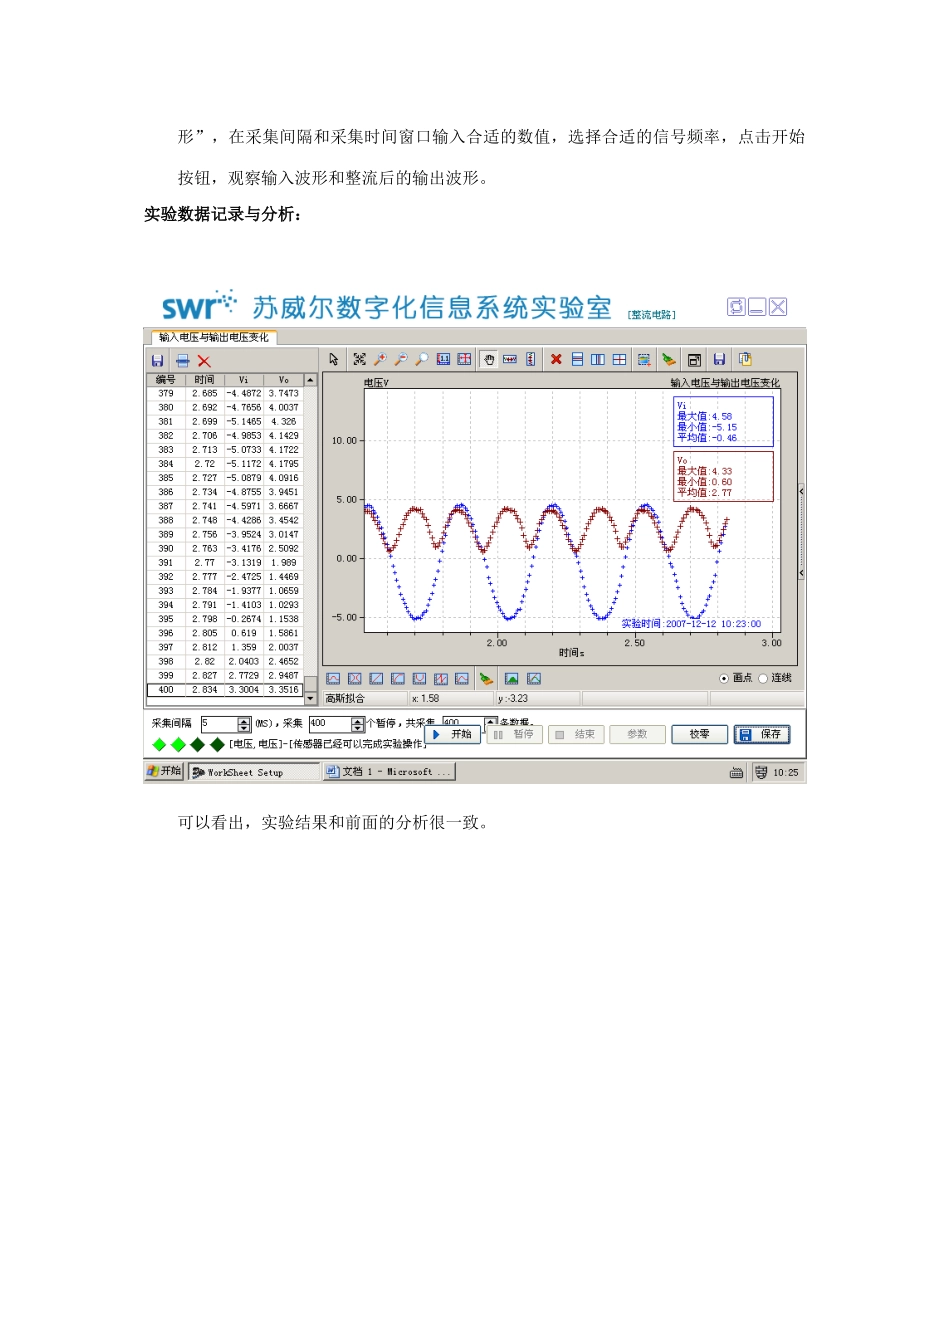The width and height of the screenshot is (950, 1344).
Task: Click the 采集 count spinner arrows
Action: [x=358, y=724]
